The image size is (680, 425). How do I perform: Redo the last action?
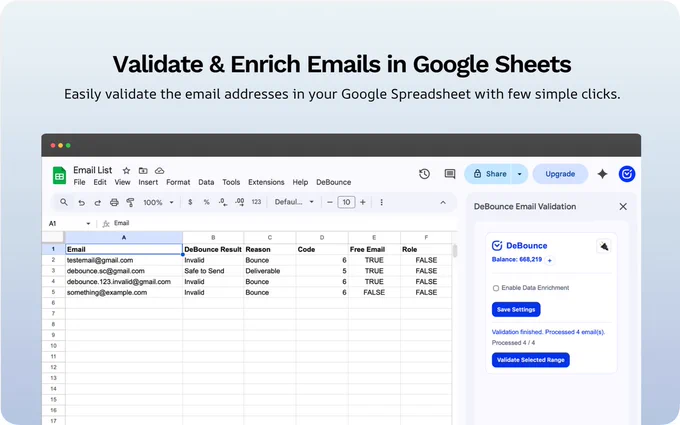click(x=98, y=203)
